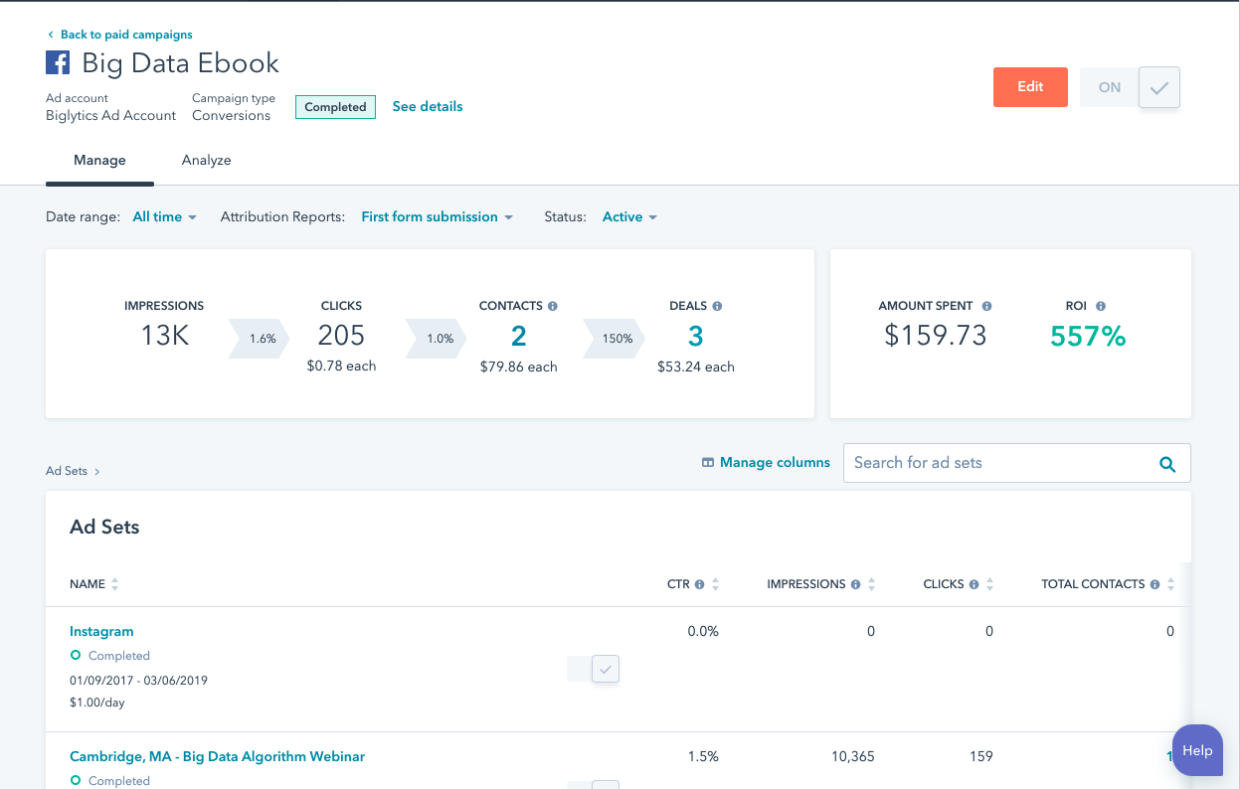The image size is (1240, 789).
Task: Click the $1.00/day budget text
Action: click(x=97, y=702)
